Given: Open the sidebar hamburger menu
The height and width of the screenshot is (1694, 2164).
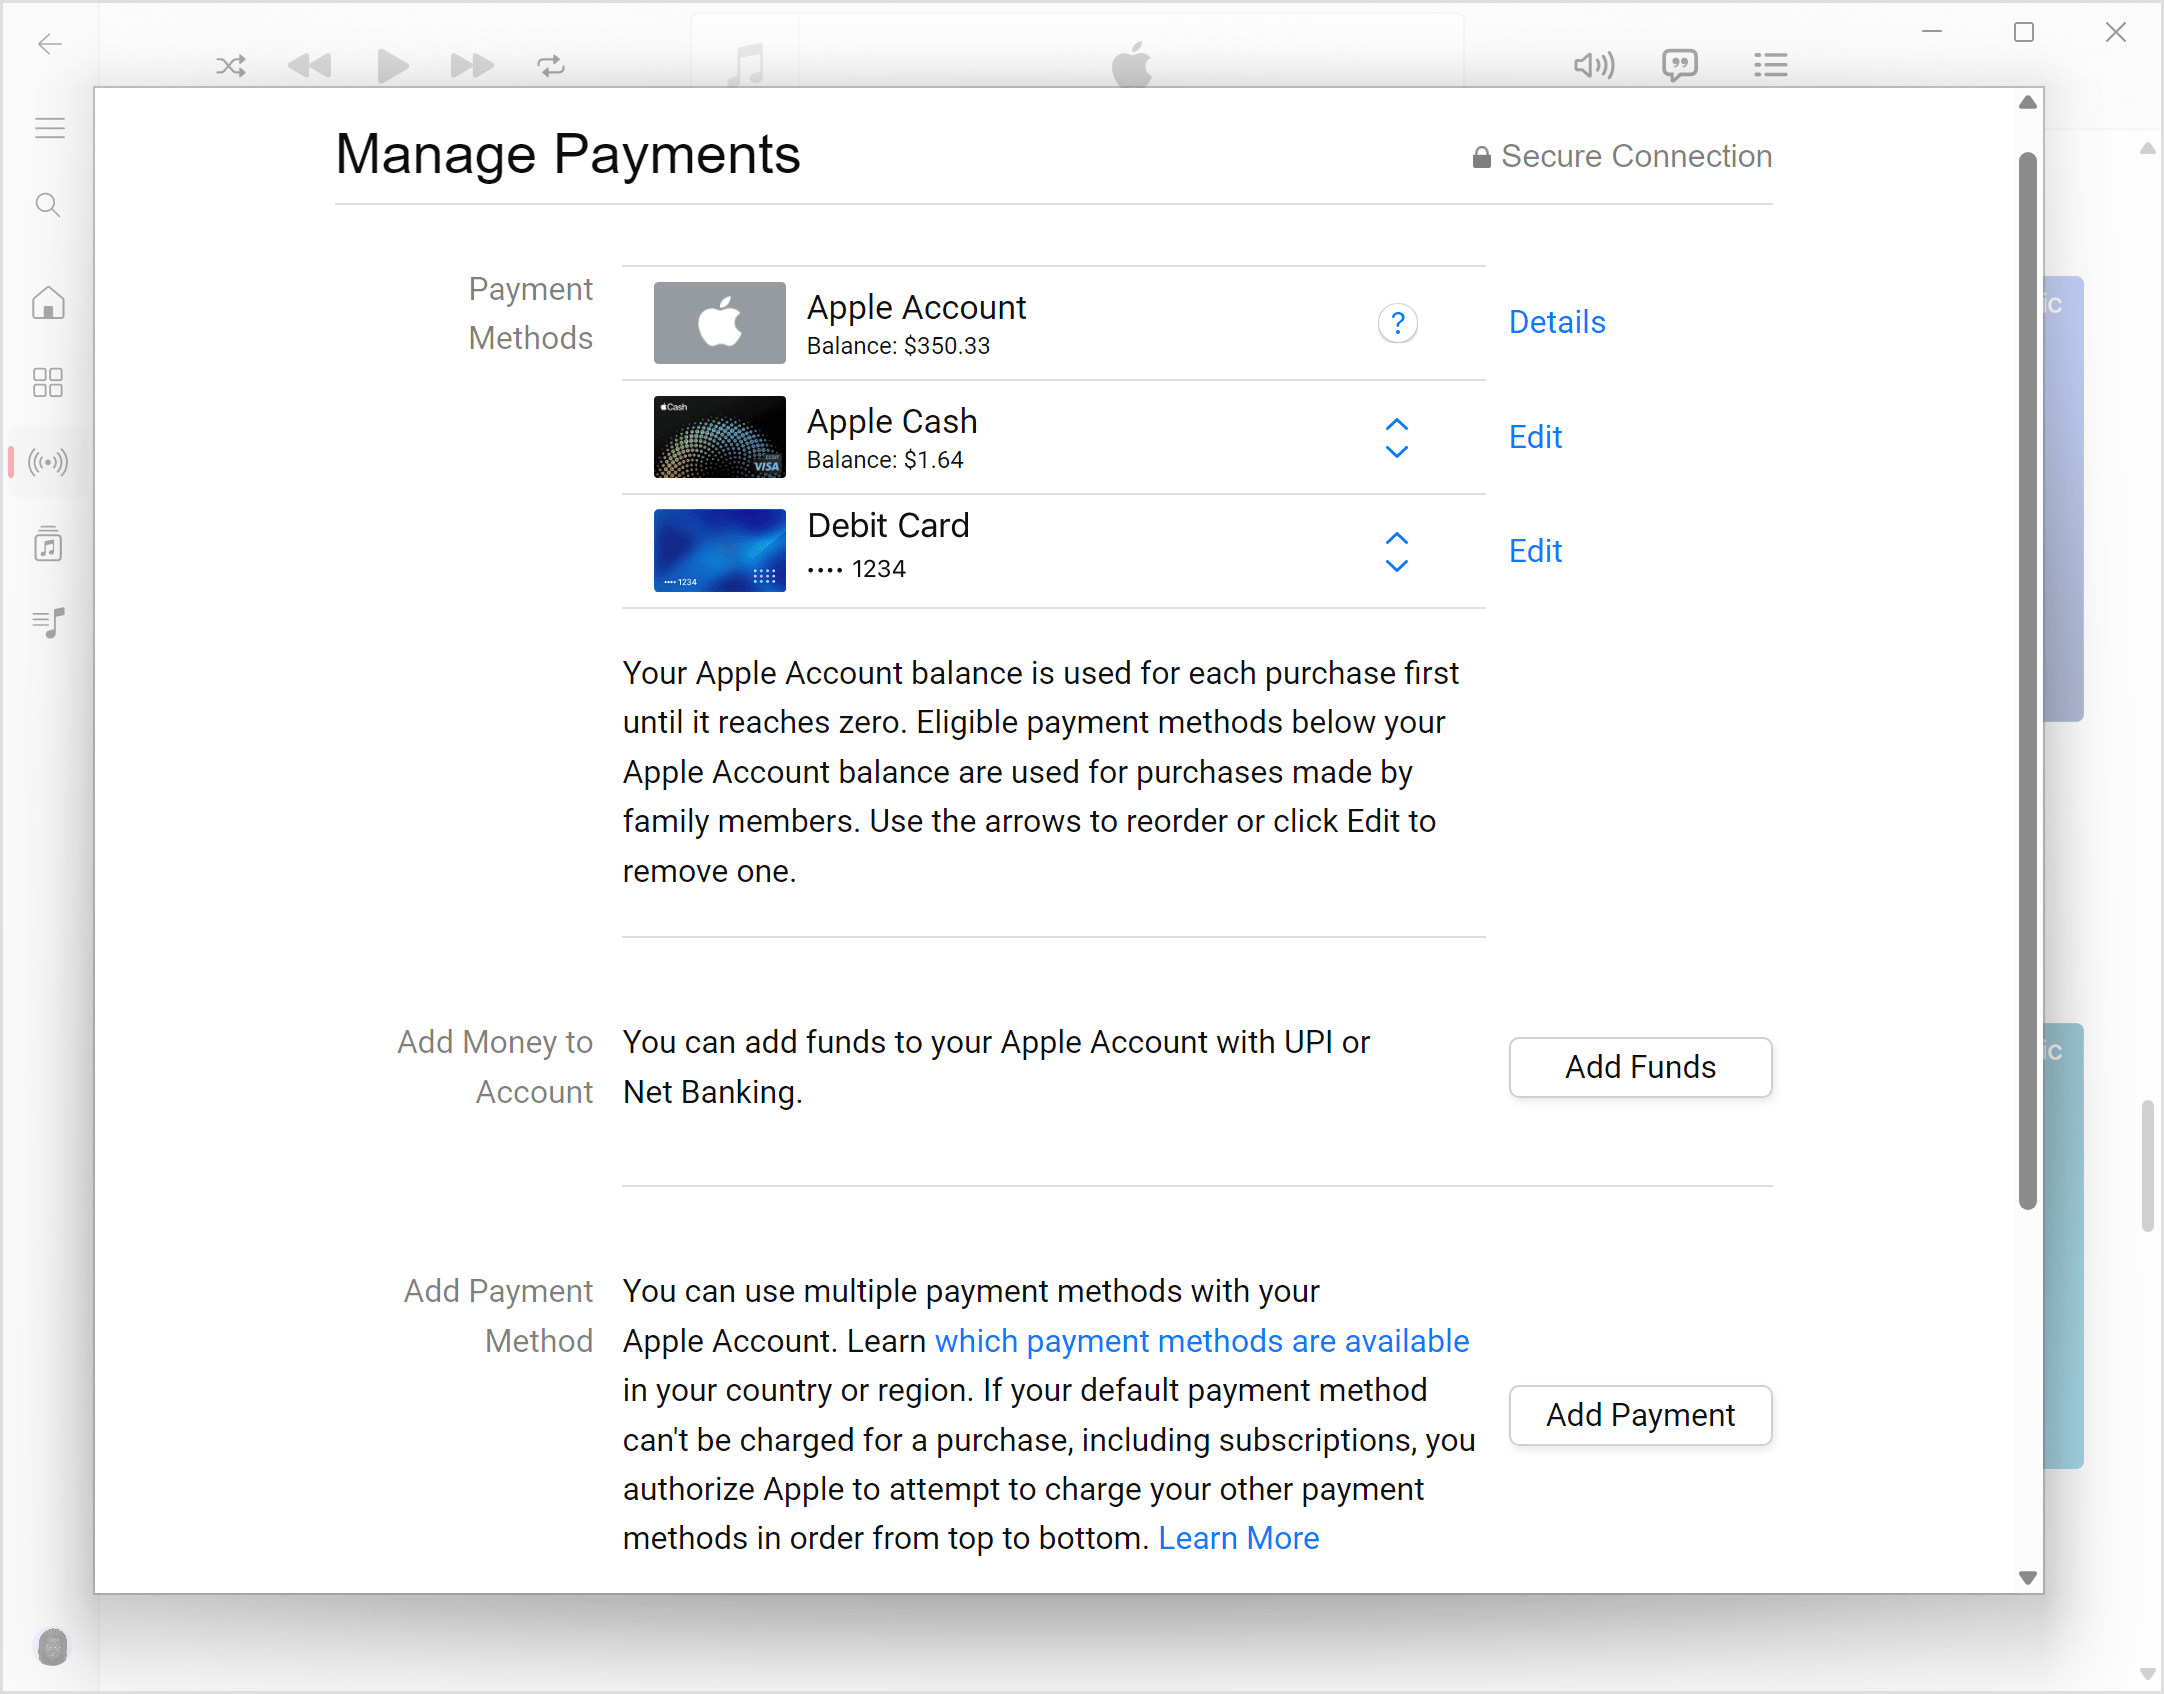Looking at the screenshot, I should click(49, 127).
